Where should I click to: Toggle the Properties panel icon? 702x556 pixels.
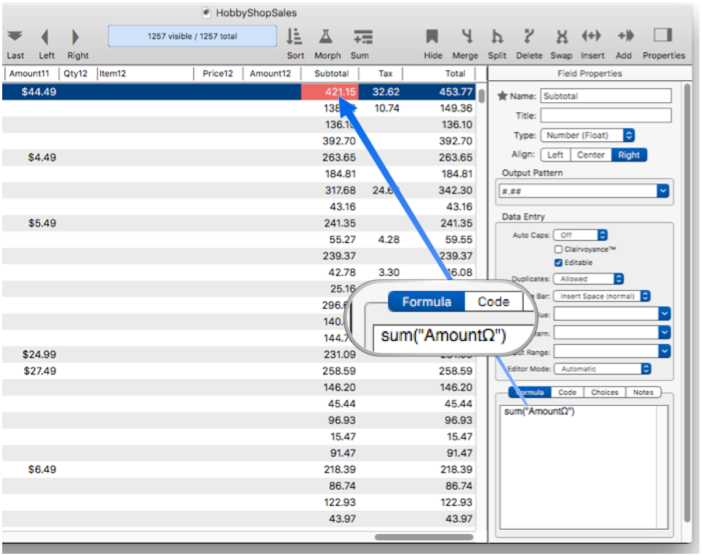(663, 36)
